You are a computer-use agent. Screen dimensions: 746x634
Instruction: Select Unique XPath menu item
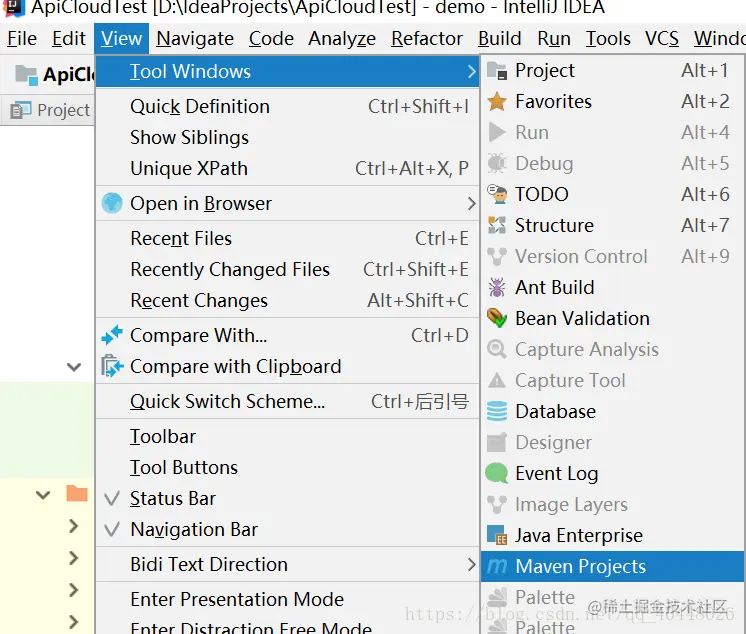click(x=287, y=168)
